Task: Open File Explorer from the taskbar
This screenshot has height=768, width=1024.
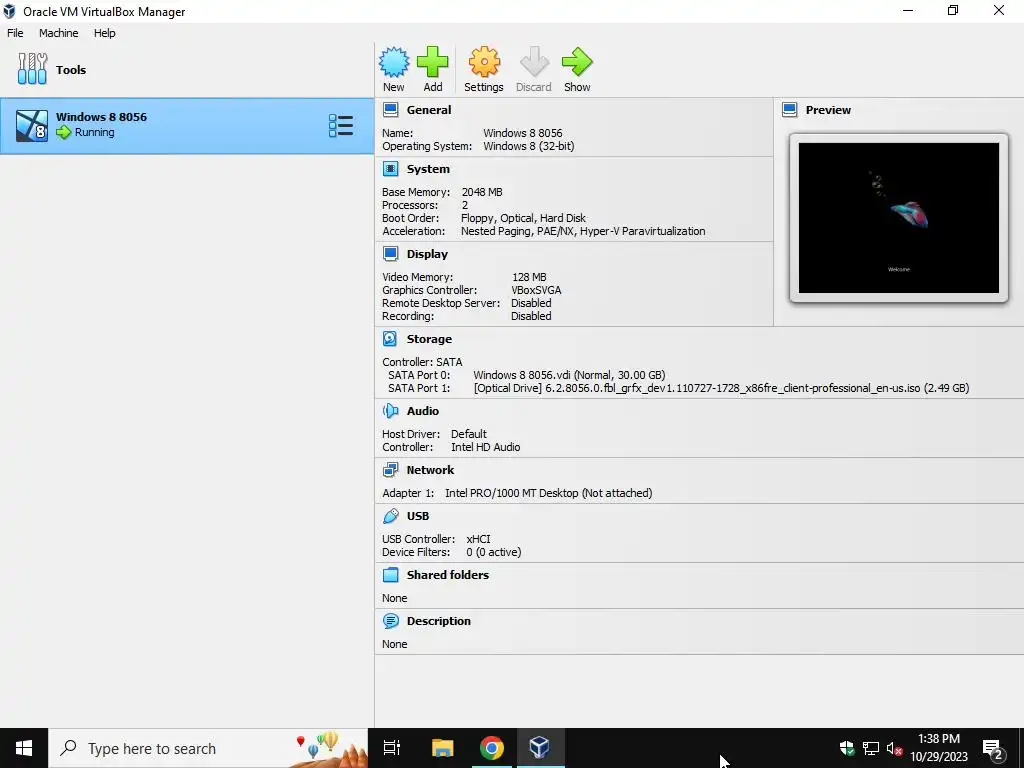Action: (442, 748)
